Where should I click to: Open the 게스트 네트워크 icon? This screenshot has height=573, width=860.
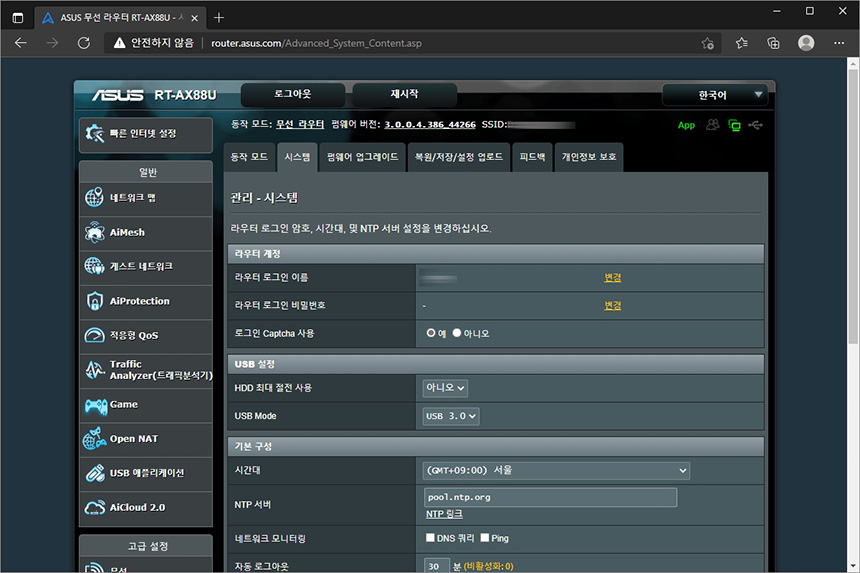pyautogui.click(x=94, y=266)
